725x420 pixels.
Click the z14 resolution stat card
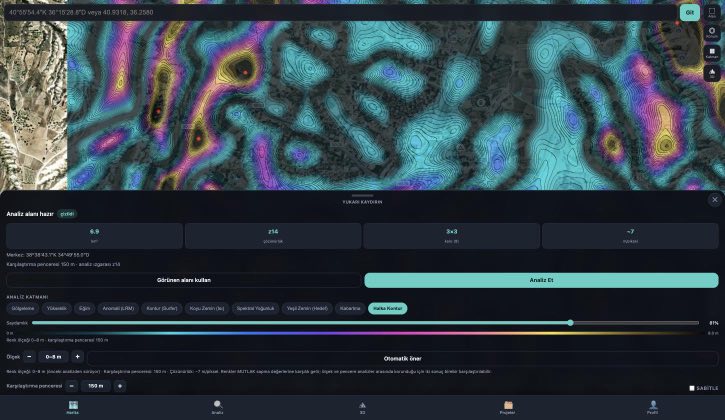[x=273, y=236]
